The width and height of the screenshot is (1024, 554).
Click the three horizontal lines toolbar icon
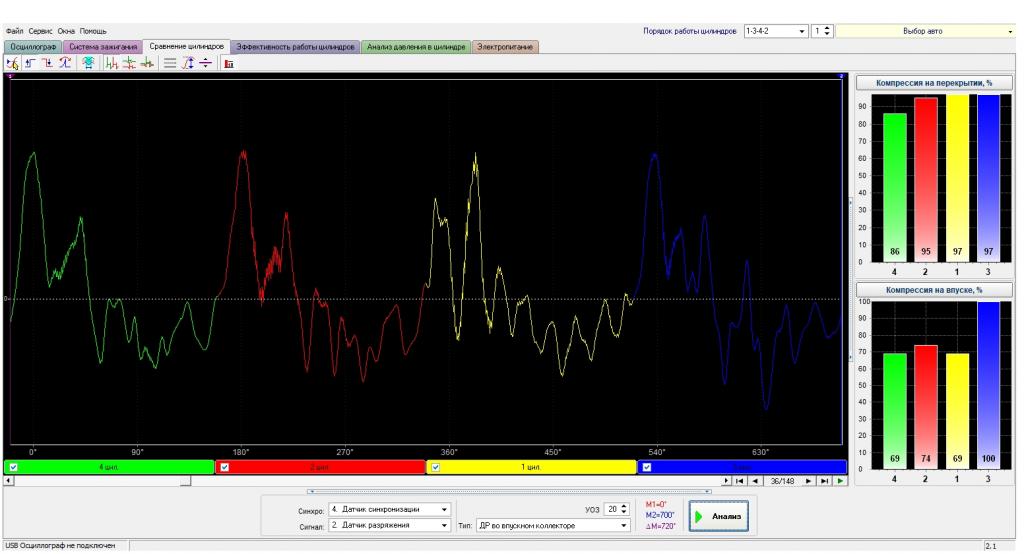click(170, 63)
